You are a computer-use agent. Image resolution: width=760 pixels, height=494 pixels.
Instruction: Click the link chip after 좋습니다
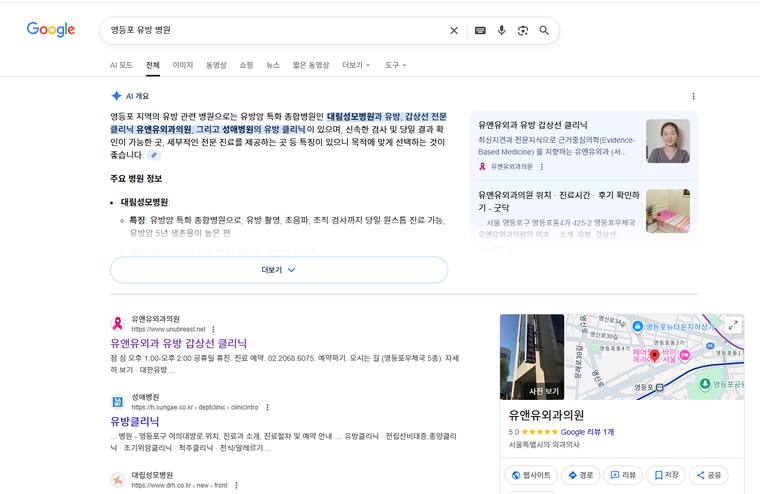(154, 155)
